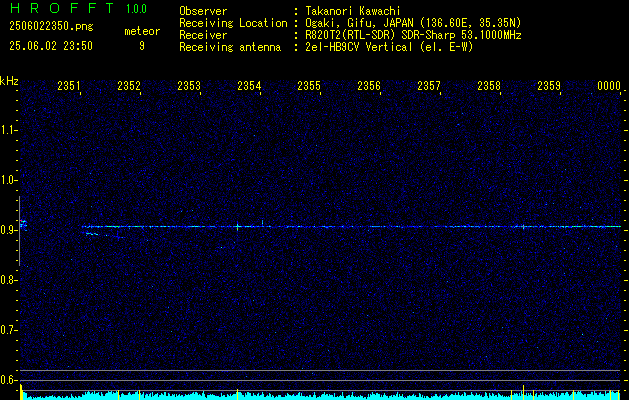
Task: Click the 2355 time axis label
Action: point(309,86)
